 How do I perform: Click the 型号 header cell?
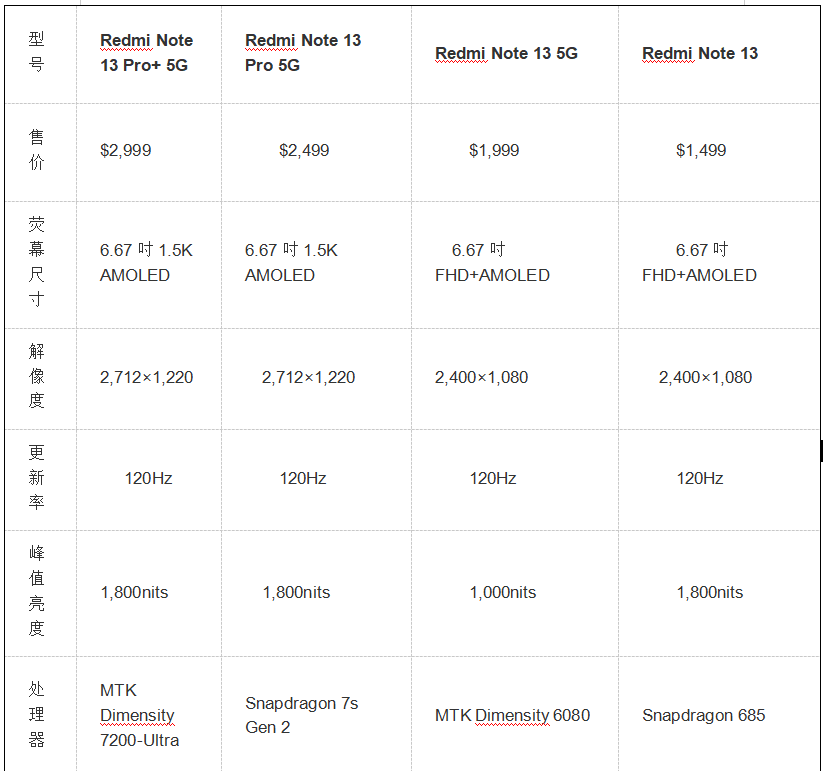37,52
